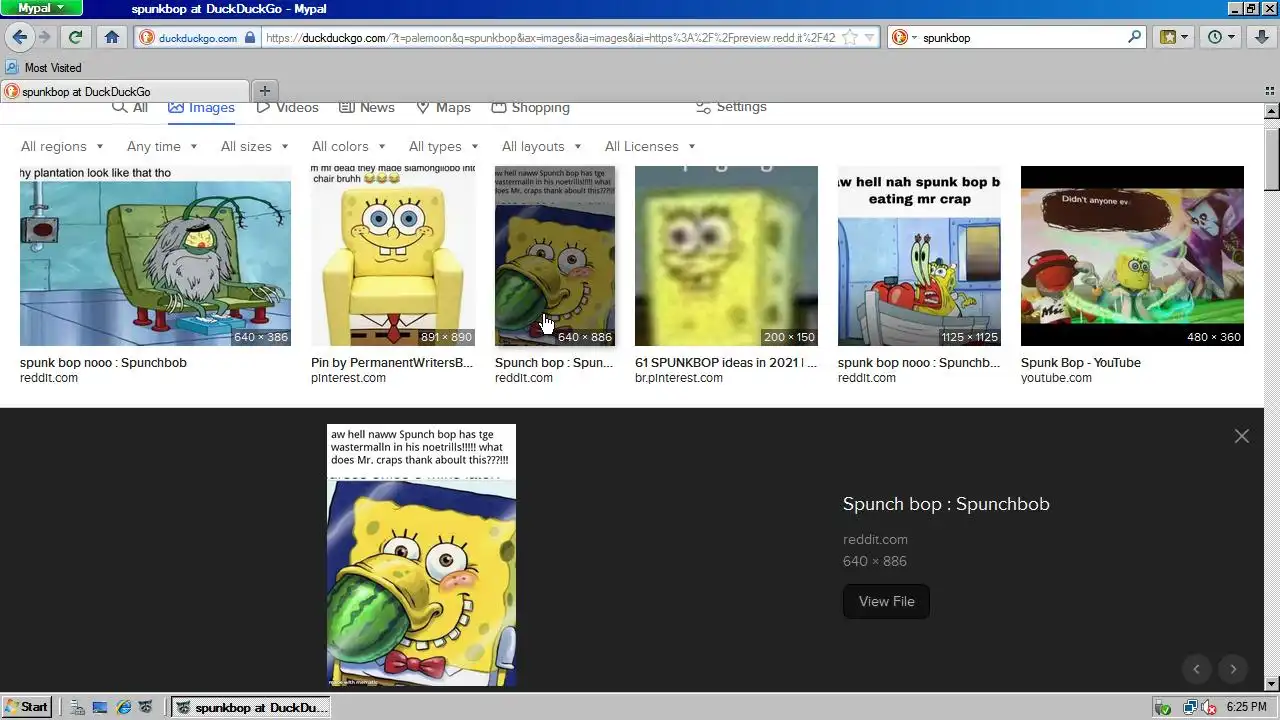Click the plantation Plankton chair thumbnail
The width and height of the screenshot is (1280, 720).
(x=155, y=256)
